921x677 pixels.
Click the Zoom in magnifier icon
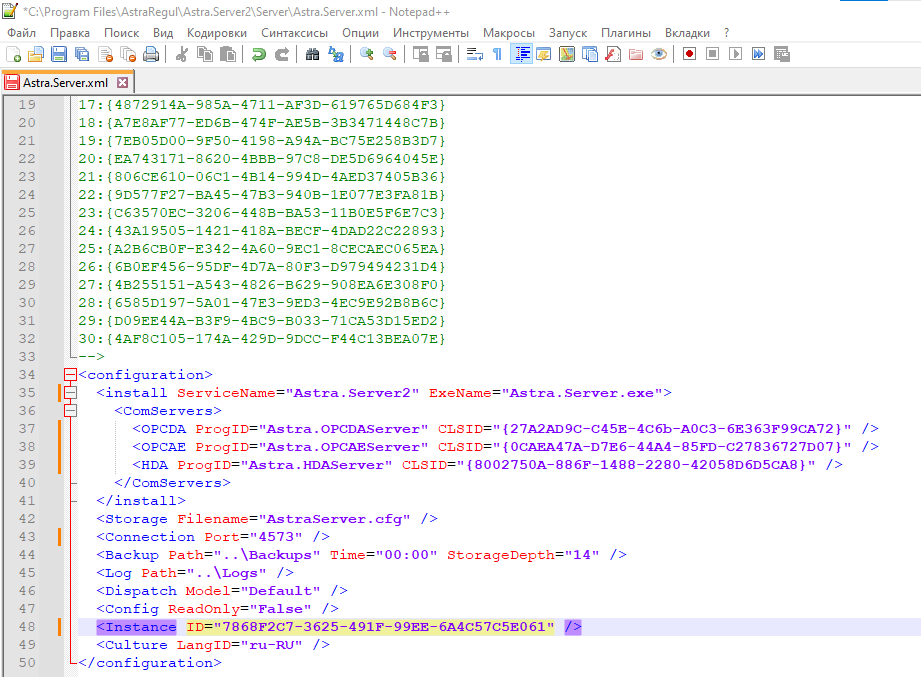point(367,54)
